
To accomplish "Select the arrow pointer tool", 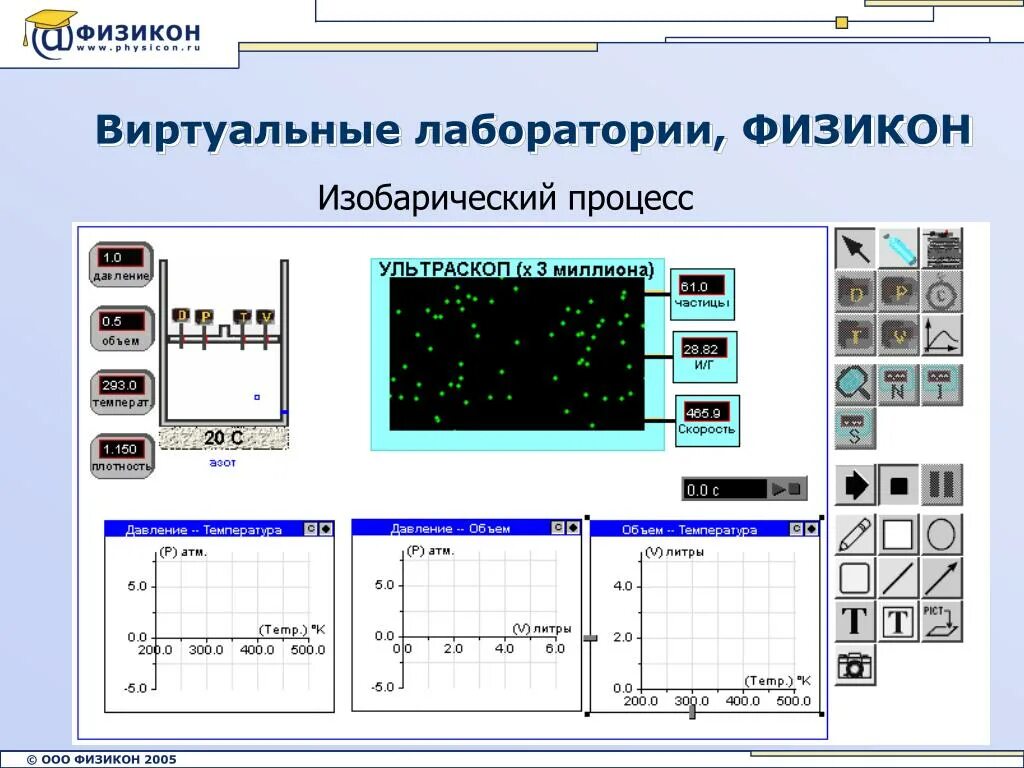I will (855, 248).
